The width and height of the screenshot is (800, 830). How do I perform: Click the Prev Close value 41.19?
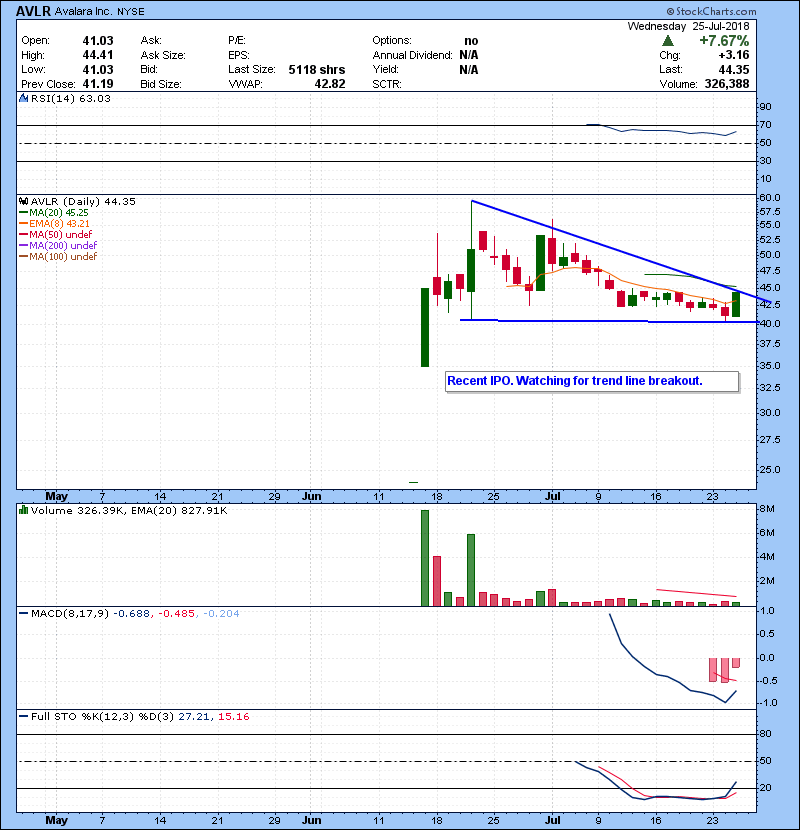(x=98, y=84)
